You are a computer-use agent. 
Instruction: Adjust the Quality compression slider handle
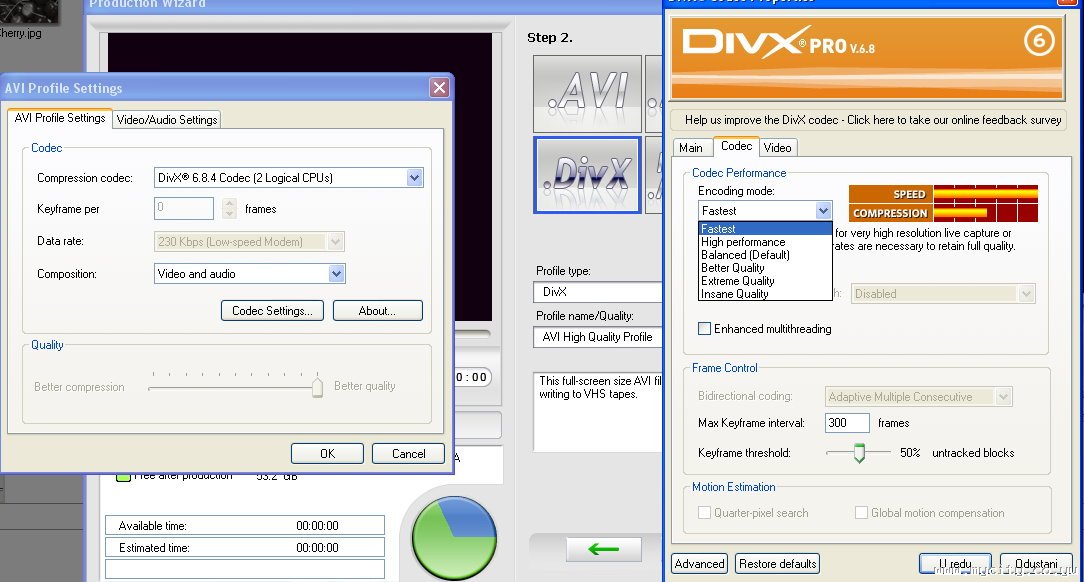click(317, 386)
